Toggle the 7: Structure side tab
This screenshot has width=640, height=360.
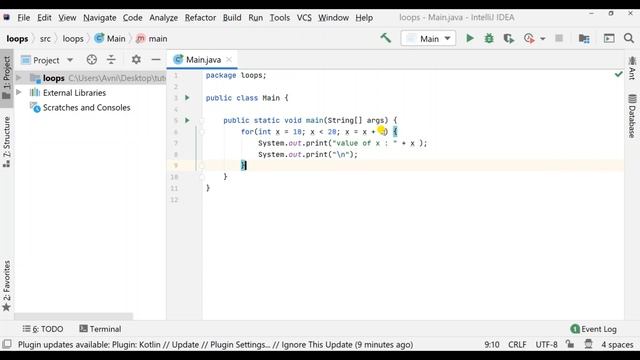point(7,142)
